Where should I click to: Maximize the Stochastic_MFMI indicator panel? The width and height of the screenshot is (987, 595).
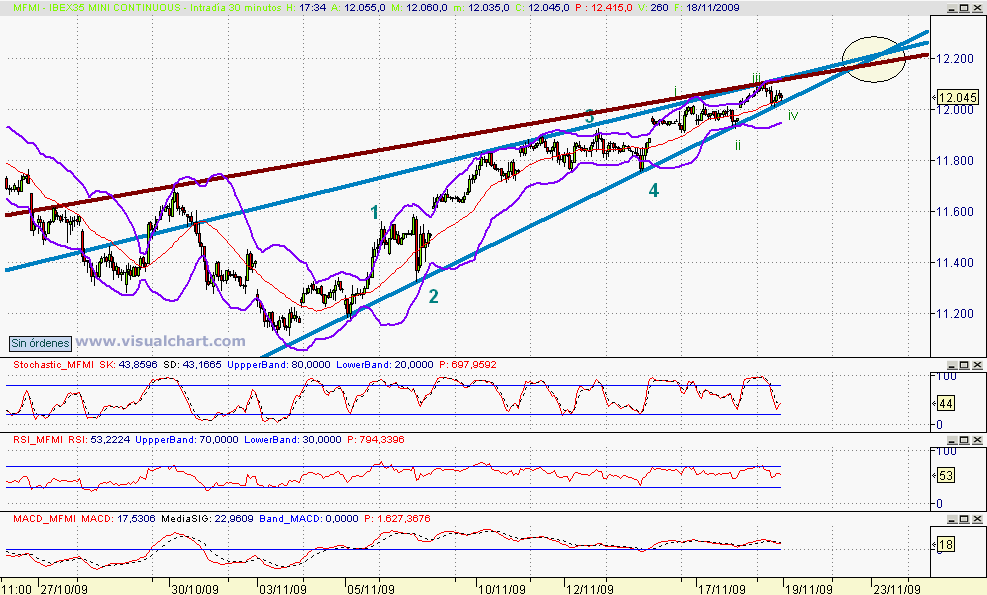(x=964, y=365)
